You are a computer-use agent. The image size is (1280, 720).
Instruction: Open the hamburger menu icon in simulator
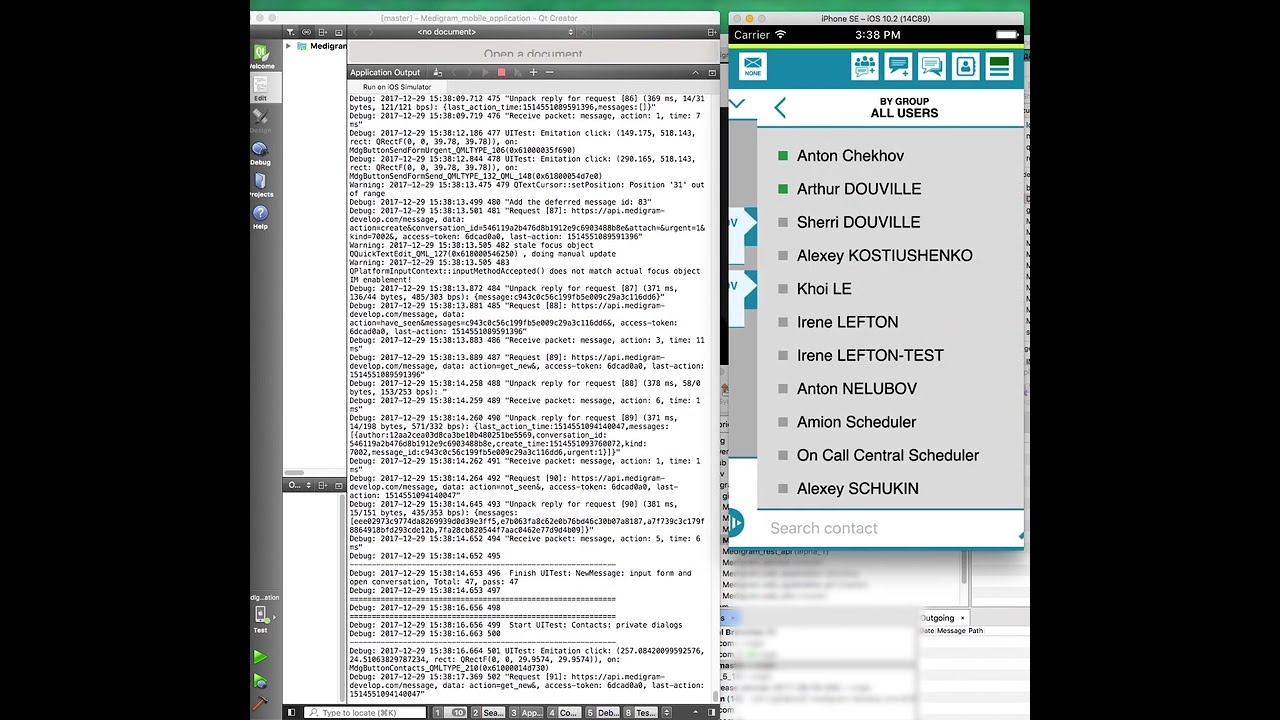pyautogui.click(x=999, y=67)
